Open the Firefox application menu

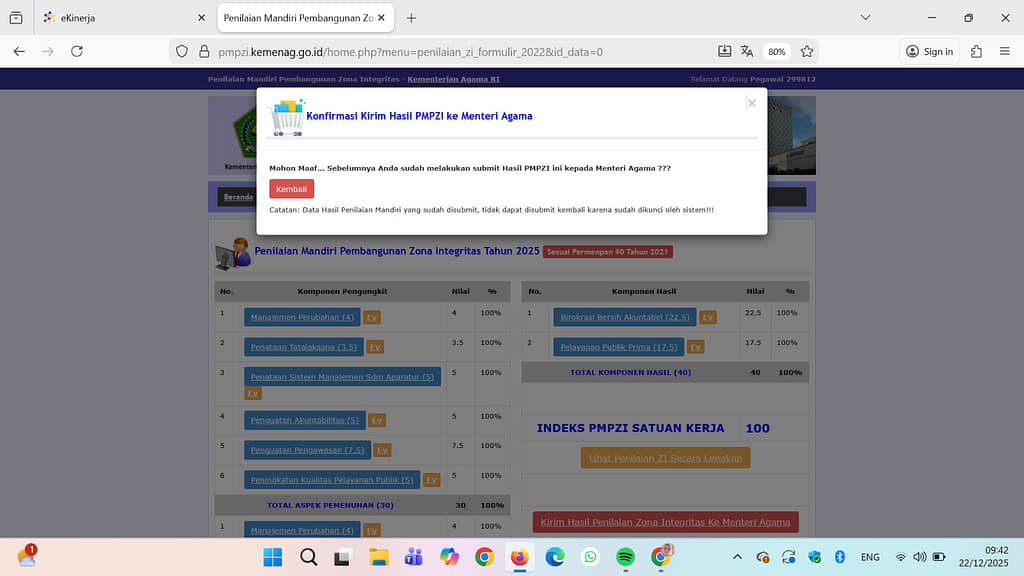tap(1004, 51)
